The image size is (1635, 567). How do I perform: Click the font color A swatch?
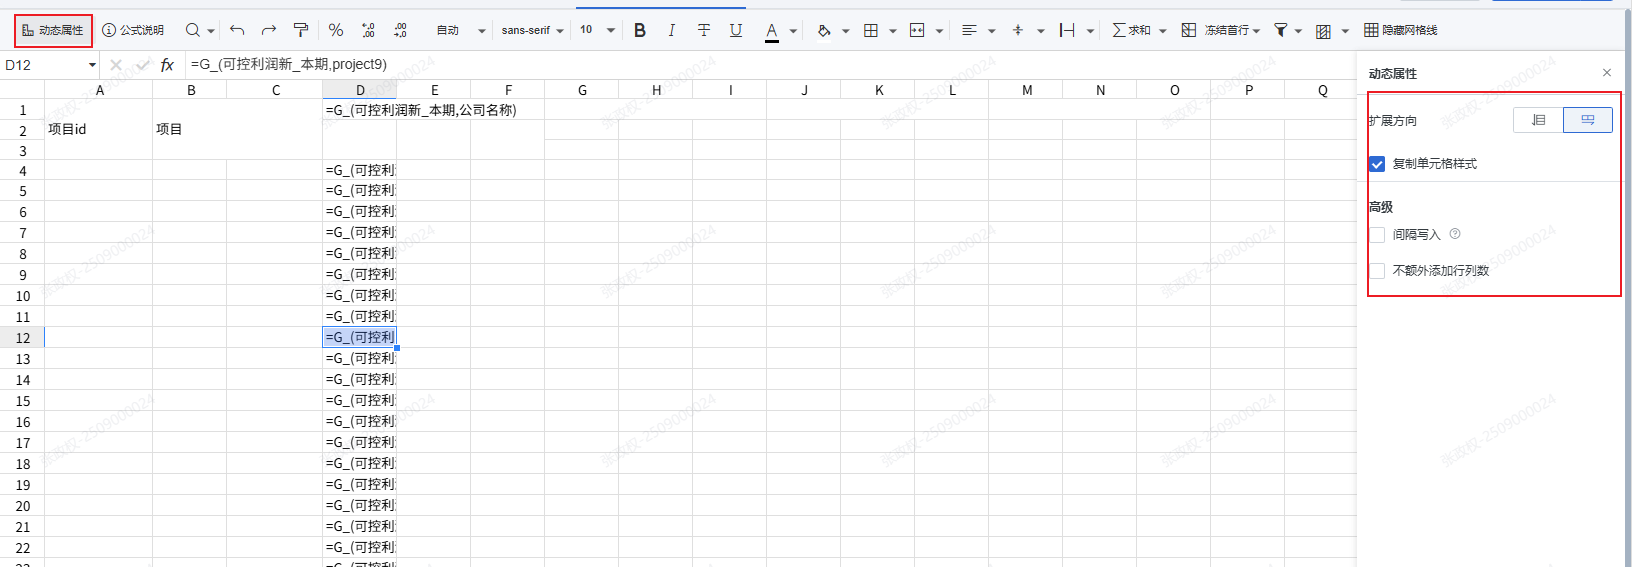tap(772, 30)
